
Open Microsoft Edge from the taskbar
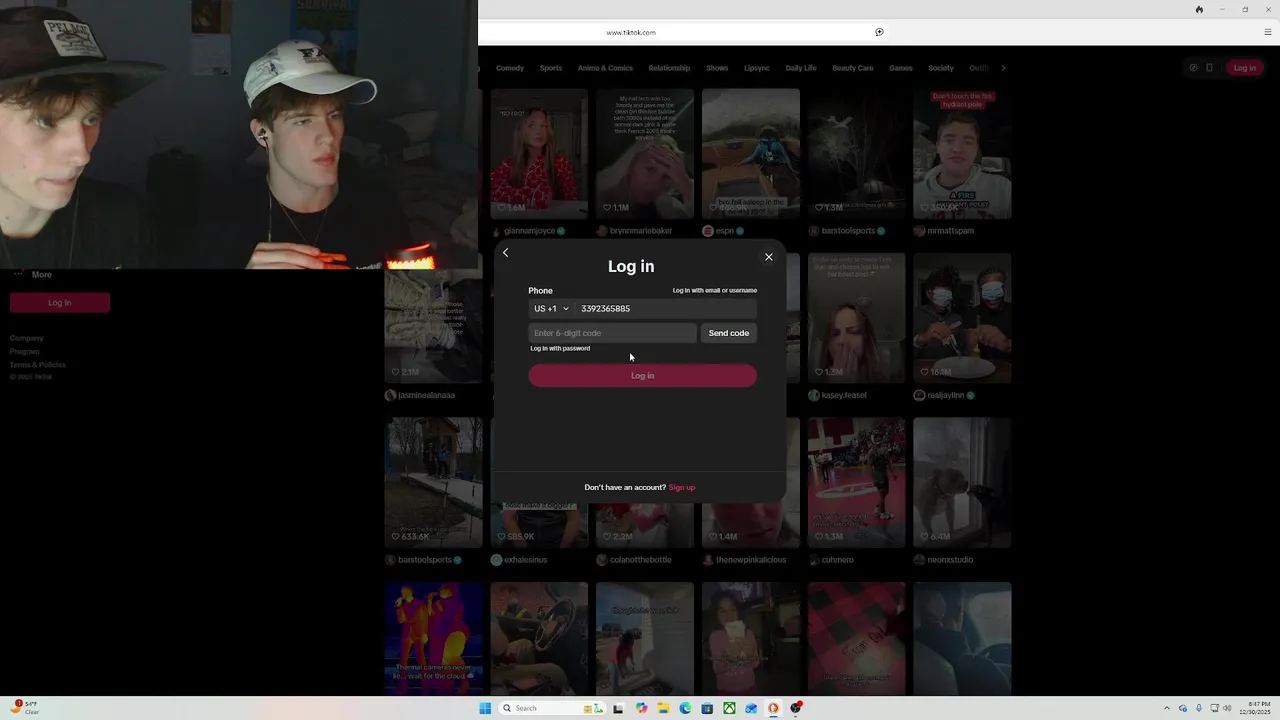tap(685, 708)
